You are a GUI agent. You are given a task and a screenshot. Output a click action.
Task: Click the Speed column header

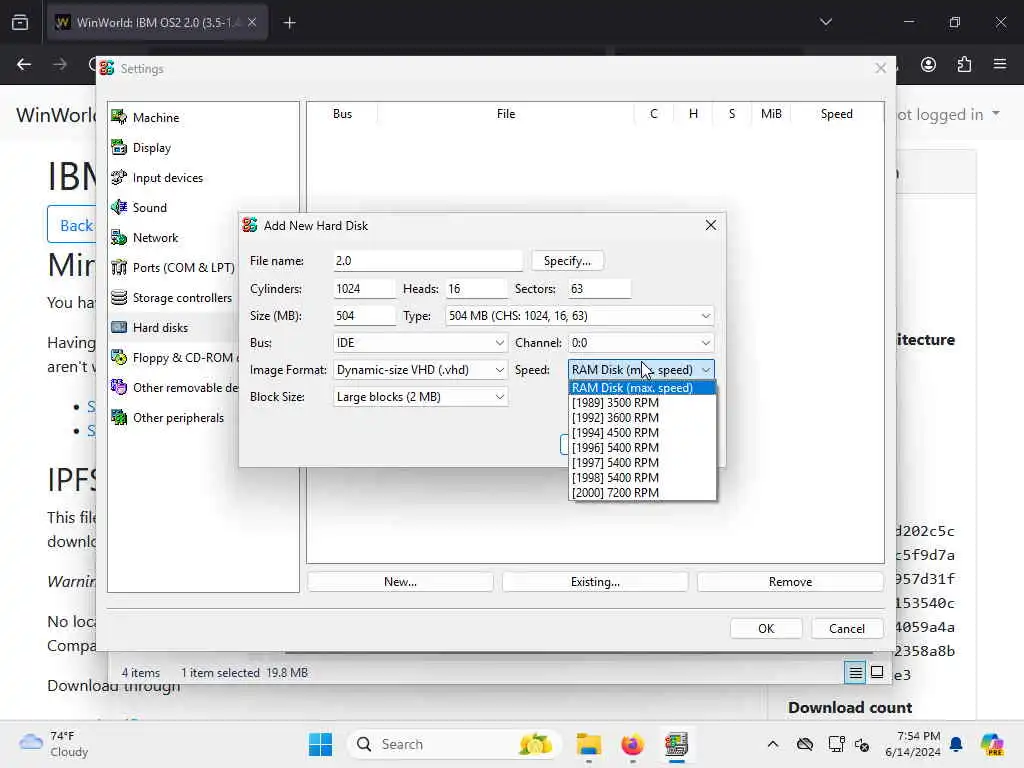(x=837, y=114)
